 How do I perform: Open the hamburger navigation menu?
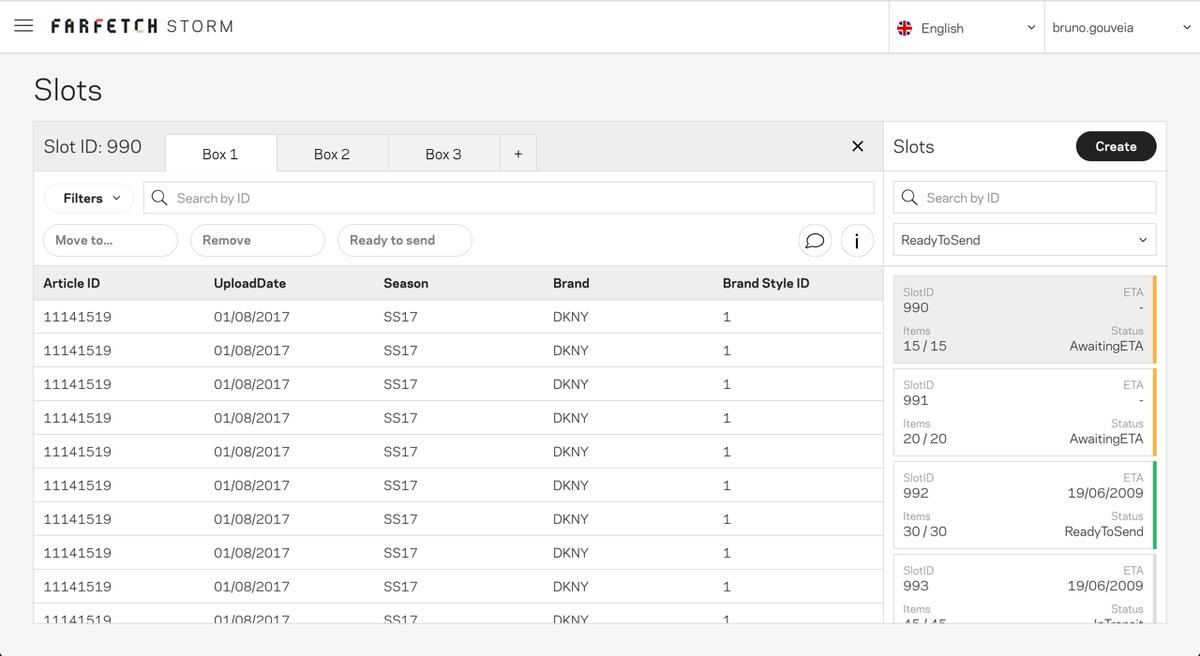(x=24, y=26)
